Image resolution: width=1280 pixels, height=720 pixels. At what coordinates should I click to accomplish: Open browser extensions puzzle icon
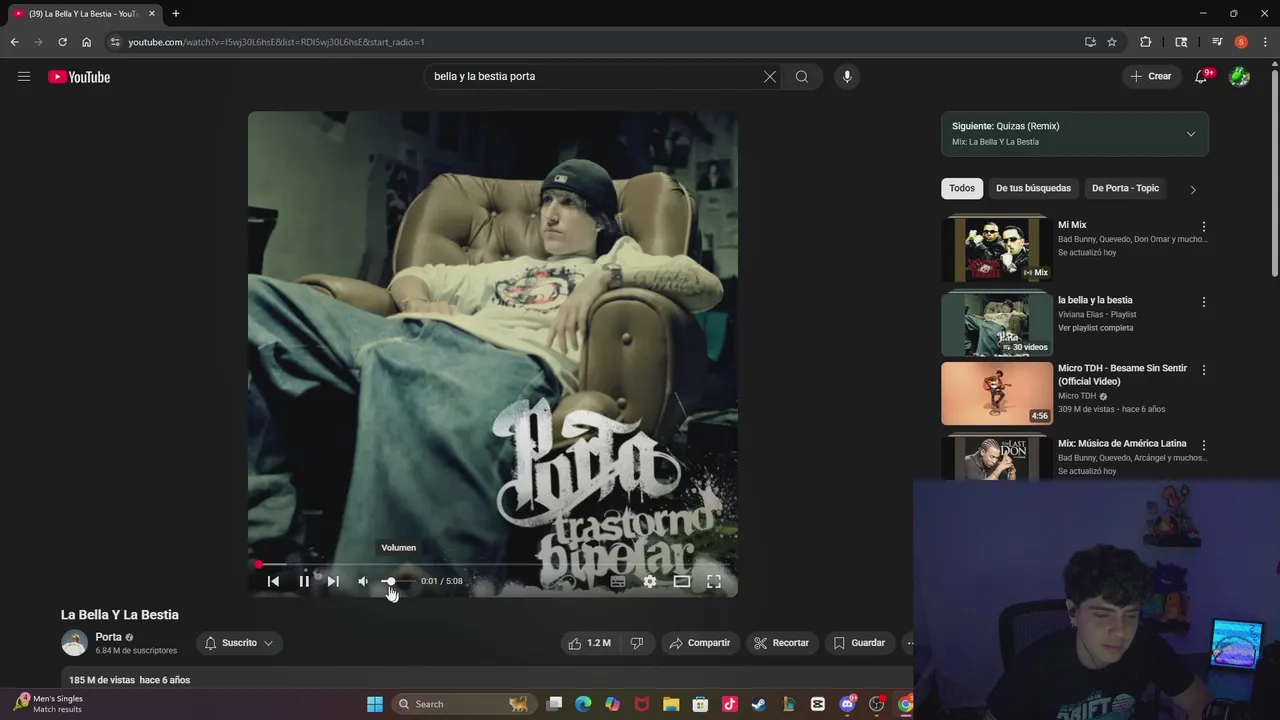coord(1146,42)
